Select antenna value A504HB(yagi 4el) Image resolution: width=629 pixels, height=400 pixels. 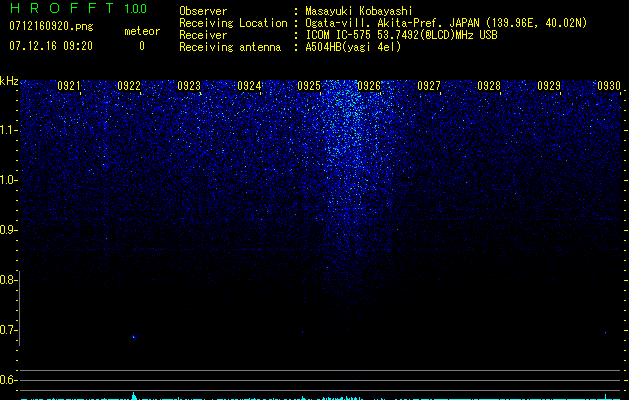353,47
